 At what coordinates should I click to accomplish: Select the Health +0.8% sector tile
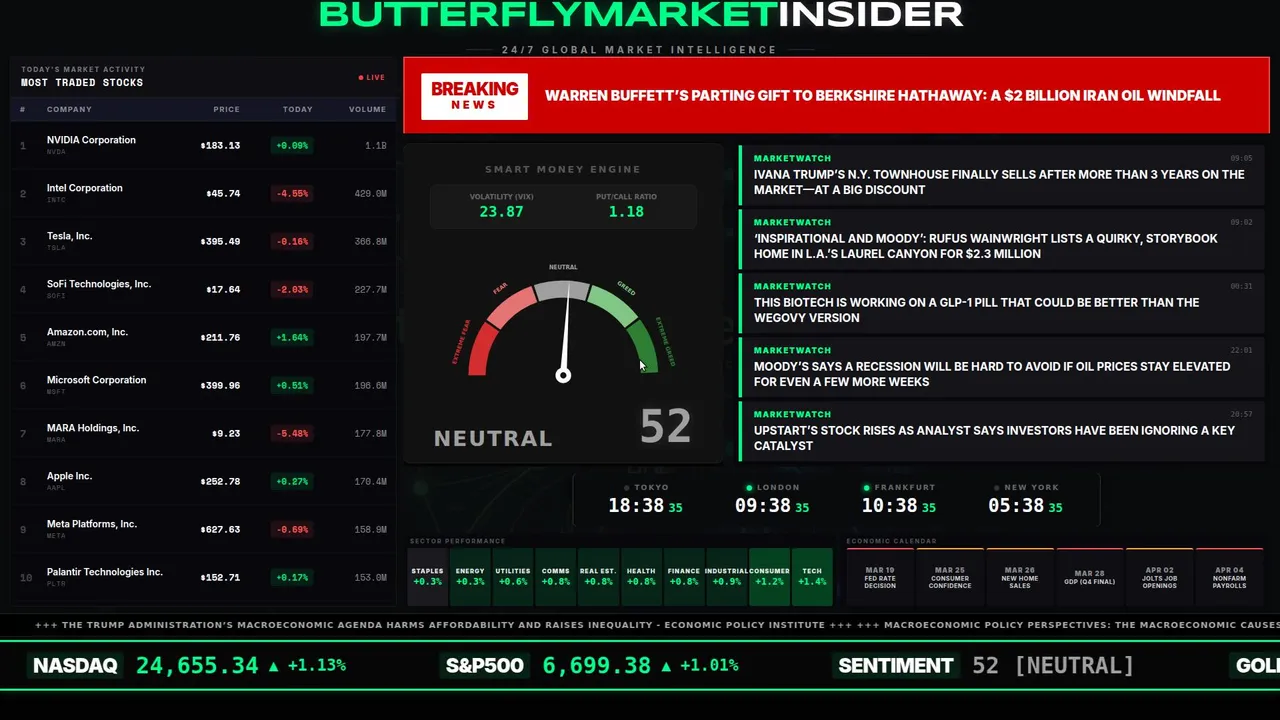click(x=641, y=577)
